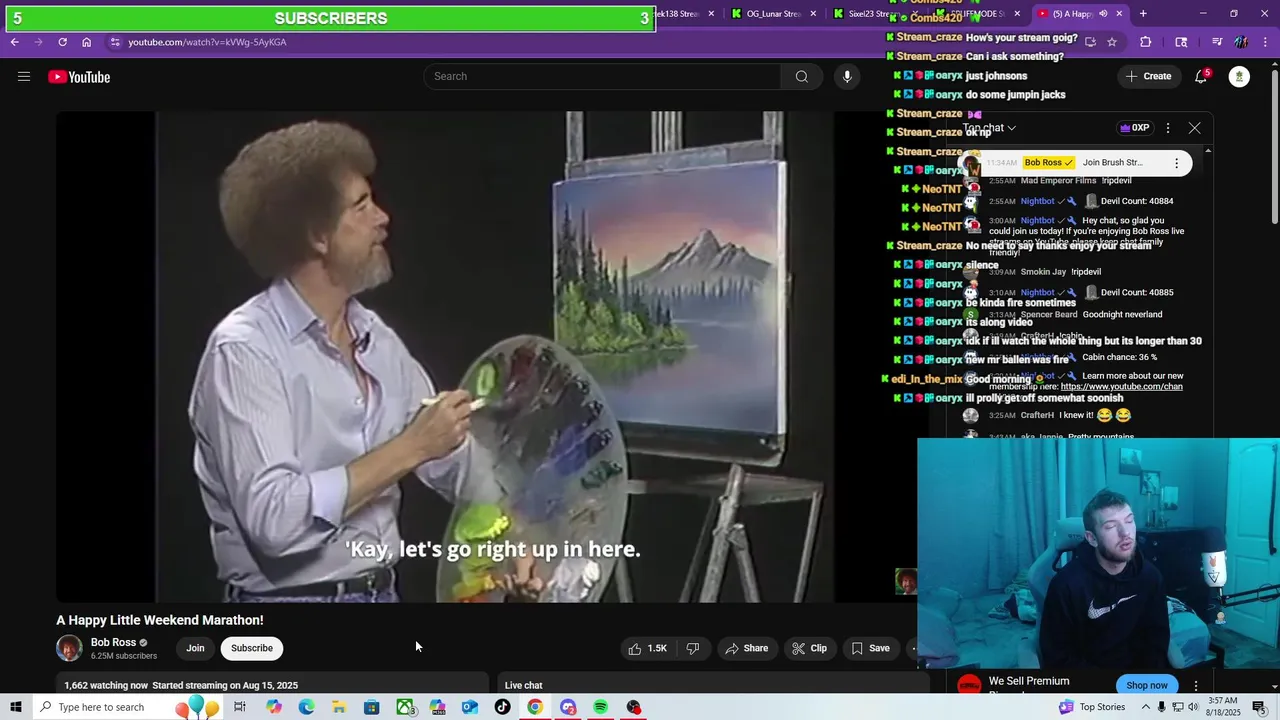1280x720 pixels.
Task: Open live chat options three-dot menu
Action: pos(1168,128)
